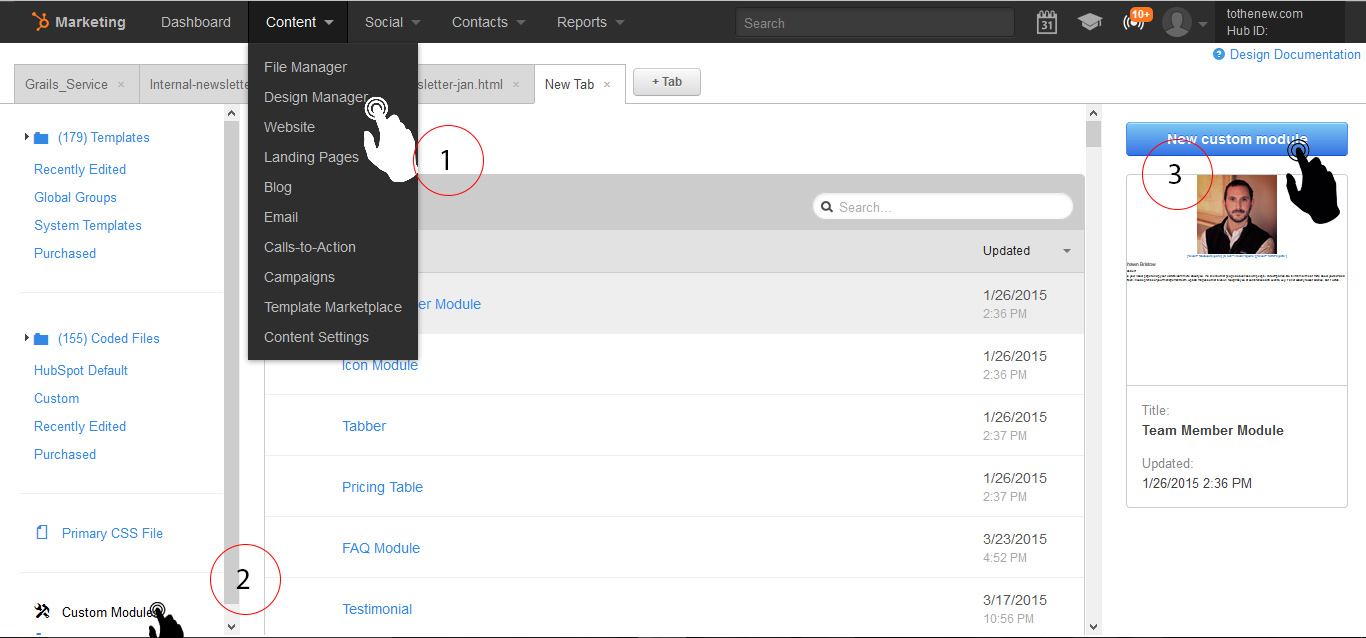Open the Social dropdown menu

(392, 22)
